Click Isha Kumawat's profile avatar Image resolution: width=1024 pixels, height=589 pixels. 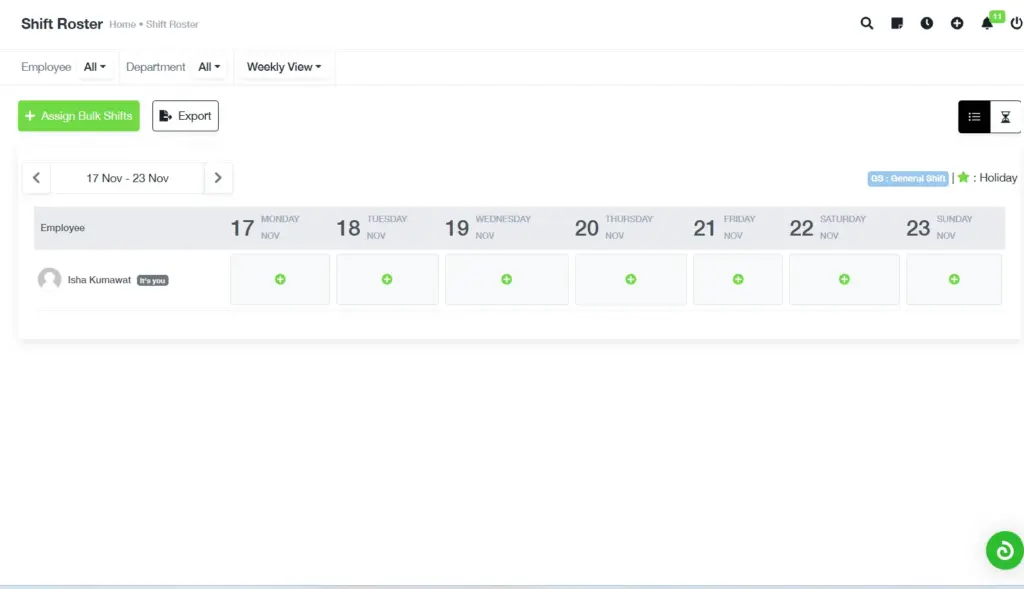[x=49, y=279]
